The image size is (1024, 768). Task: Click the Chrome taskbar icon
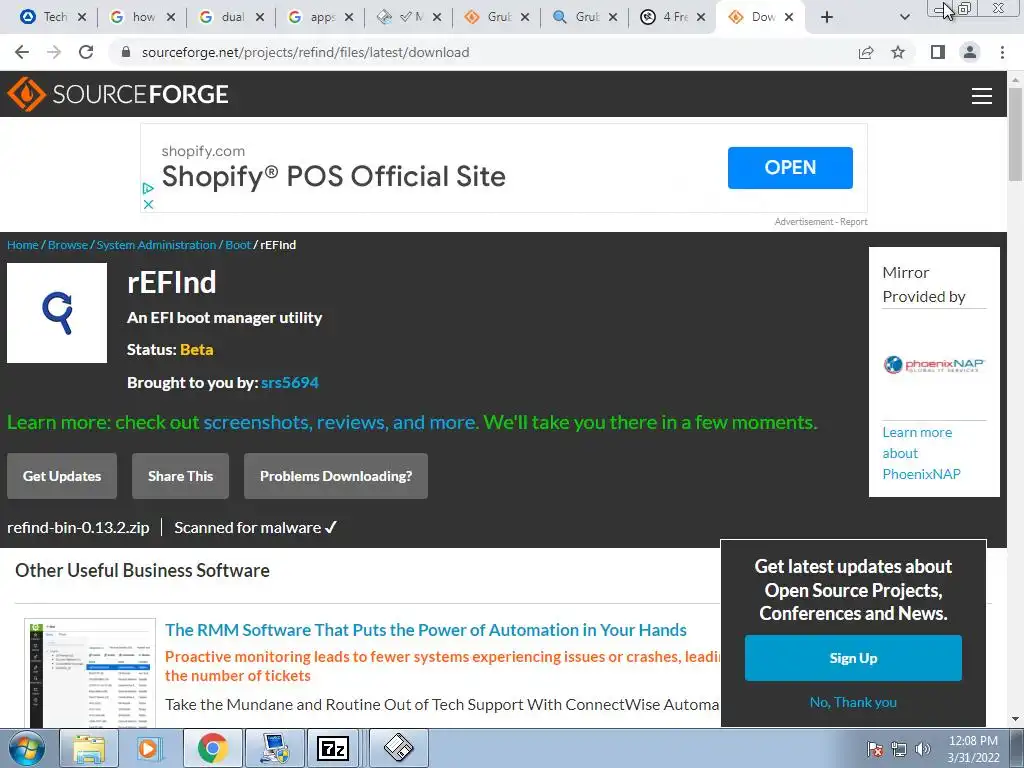(x=212, y=748)
